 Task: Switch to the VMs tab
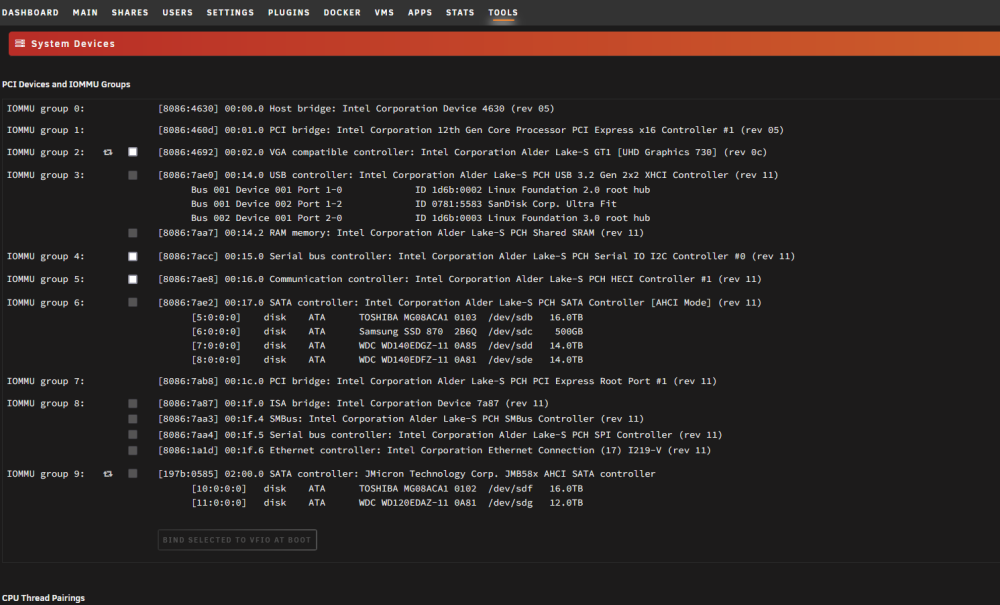384,12
